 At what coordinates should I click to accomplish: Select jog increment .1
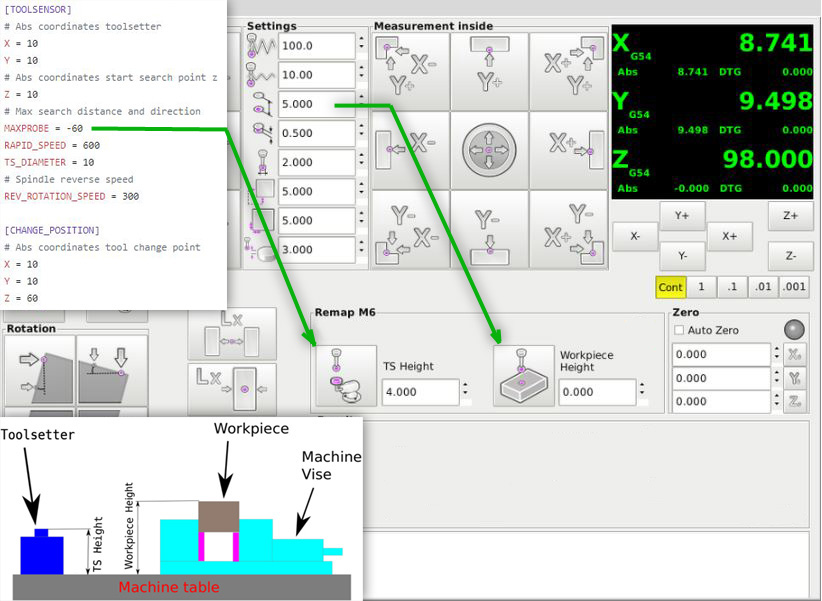(732, 287)
